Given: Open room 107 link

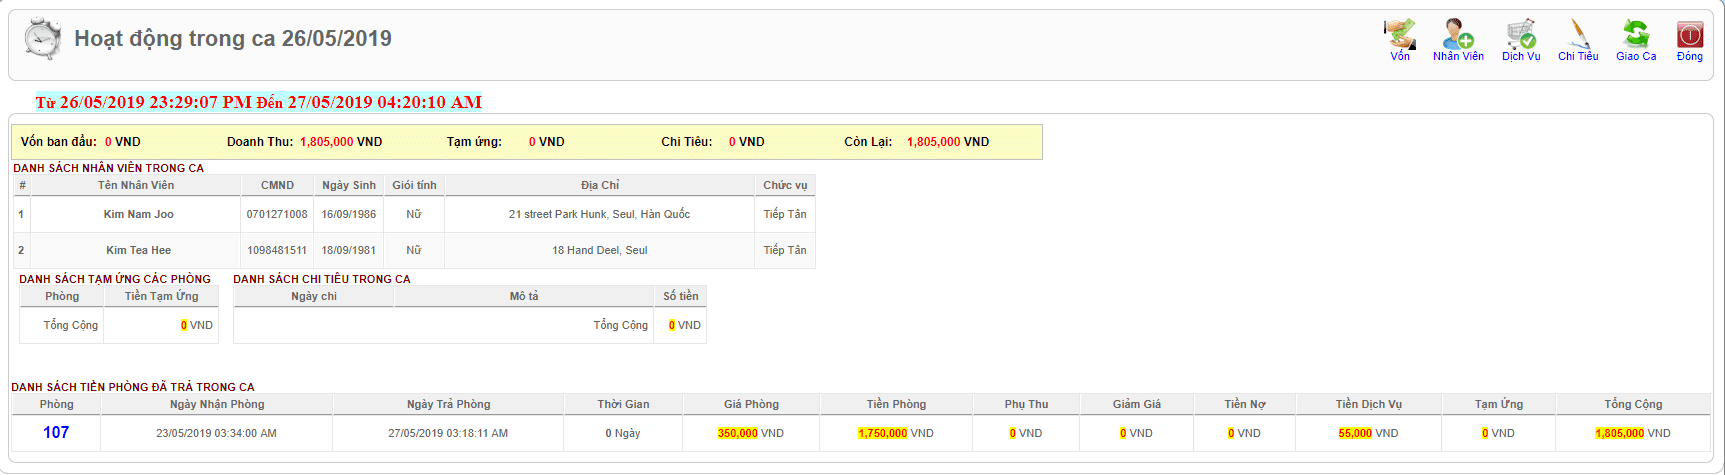Looking at the screenshot, I should (x=56, y=432).
